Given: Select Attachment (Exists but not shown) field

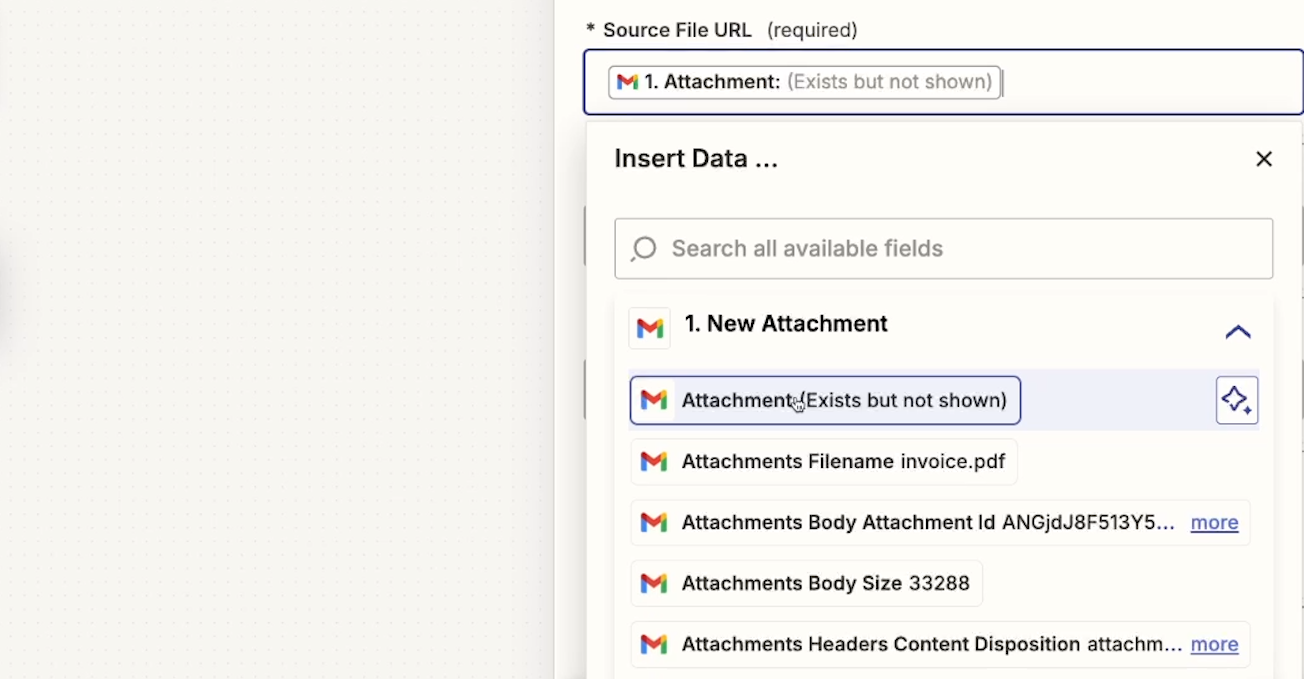Looking at the screenshot, I should pyautogui.click(x=825, y=400).
